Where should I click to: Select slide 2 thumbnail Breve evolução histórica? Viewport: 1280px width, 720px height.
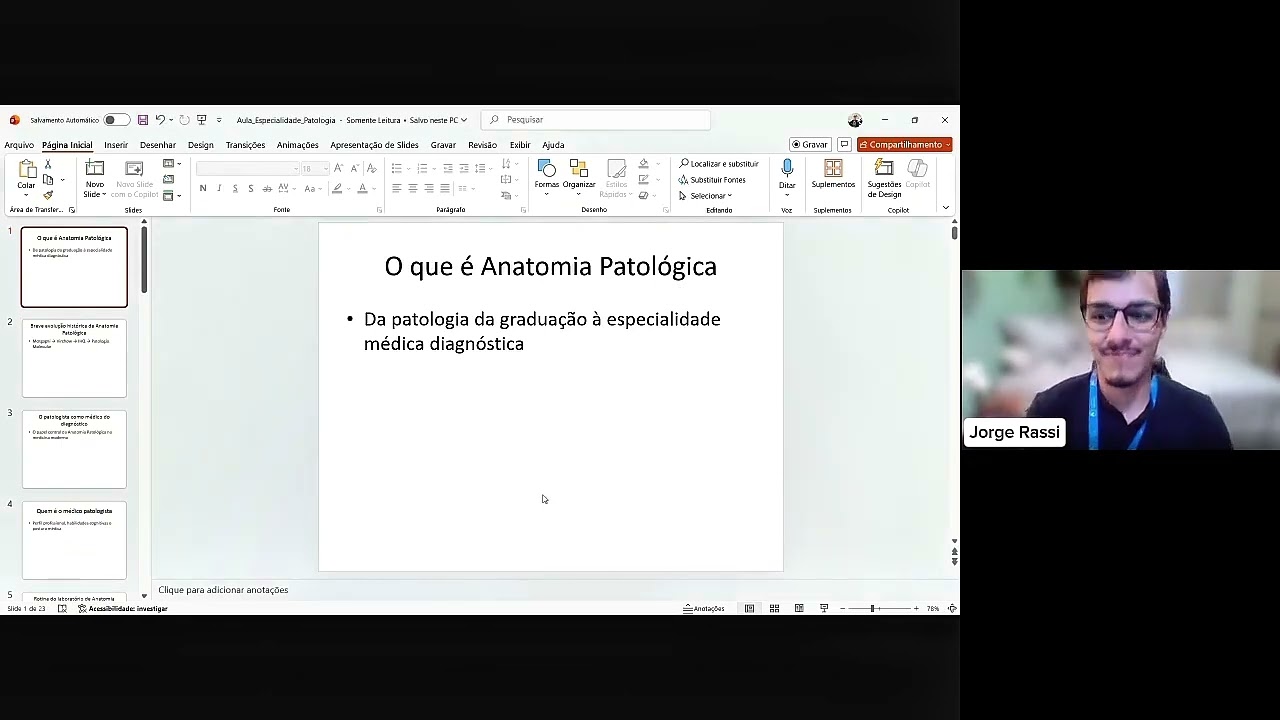coord(74,358)
